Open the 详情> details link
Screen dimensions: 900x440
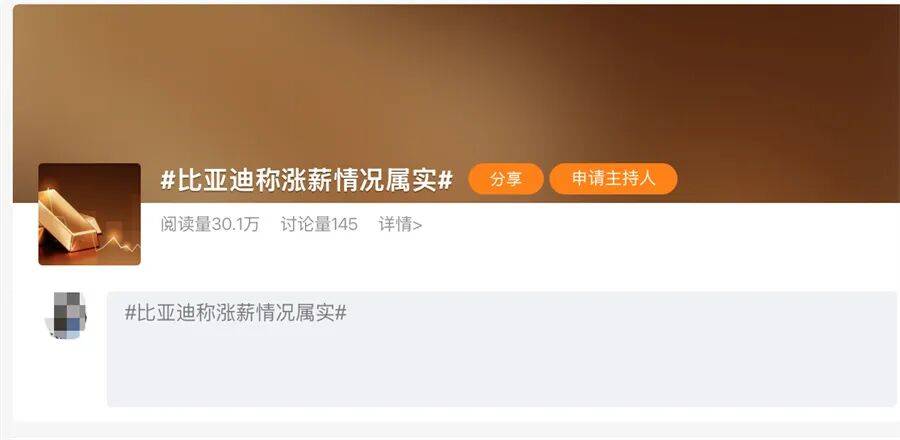[x=401, y=224]
